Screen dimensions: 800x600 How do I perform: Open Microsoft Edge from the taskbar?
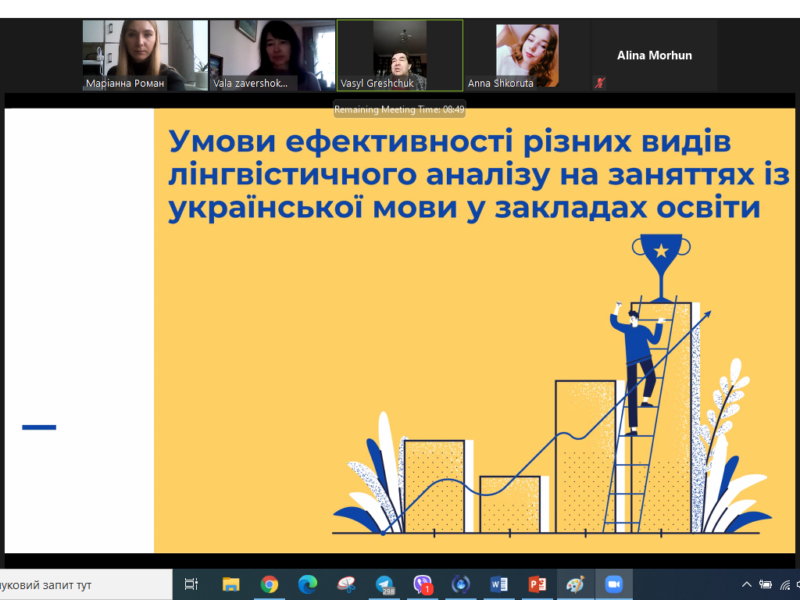(307, 584)
